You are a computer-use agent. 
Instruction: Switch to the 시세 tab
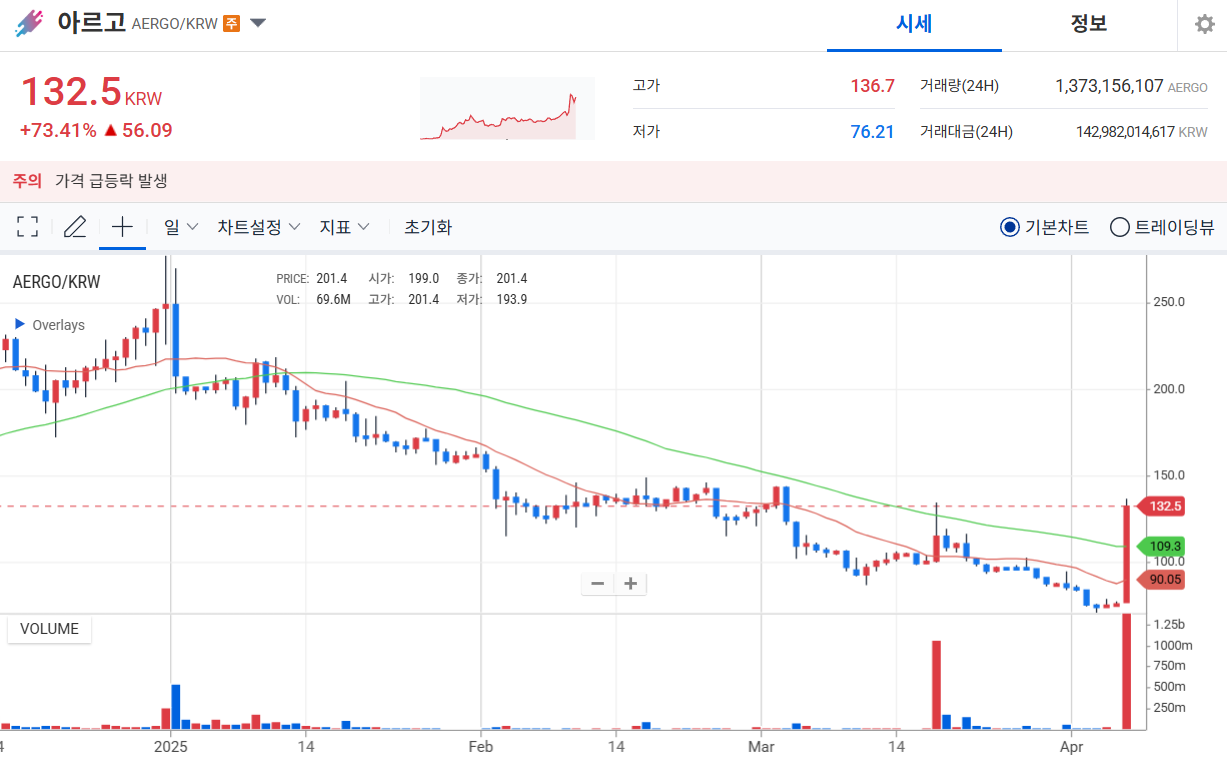point(914,24)
